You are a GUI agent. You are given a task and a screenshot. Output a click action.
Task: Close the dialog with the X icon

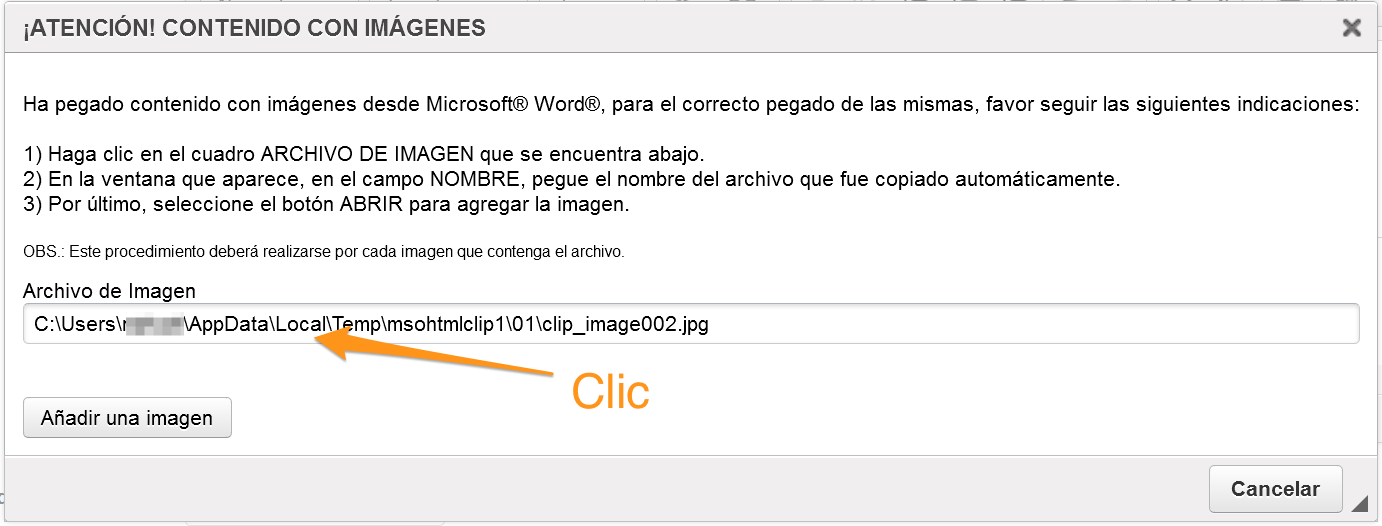pyautogui.click(x=1352, y=28)
